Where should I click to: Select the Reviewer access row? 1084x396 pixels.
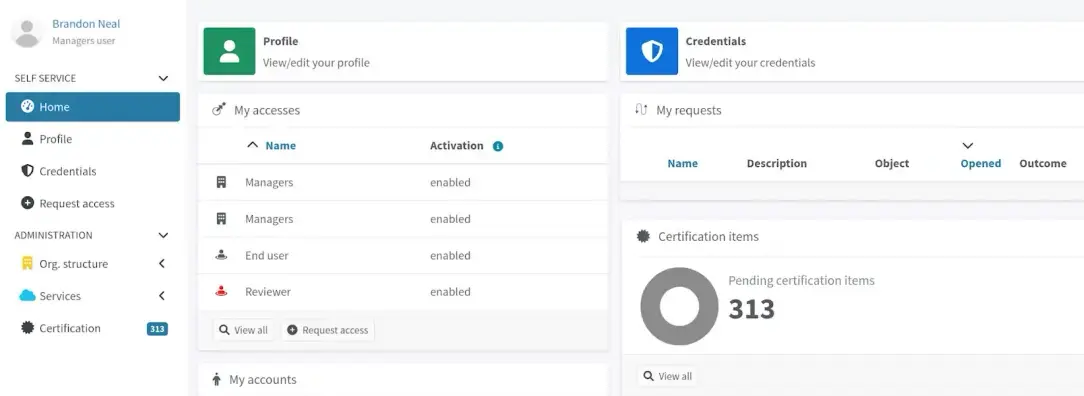[402, 292]
